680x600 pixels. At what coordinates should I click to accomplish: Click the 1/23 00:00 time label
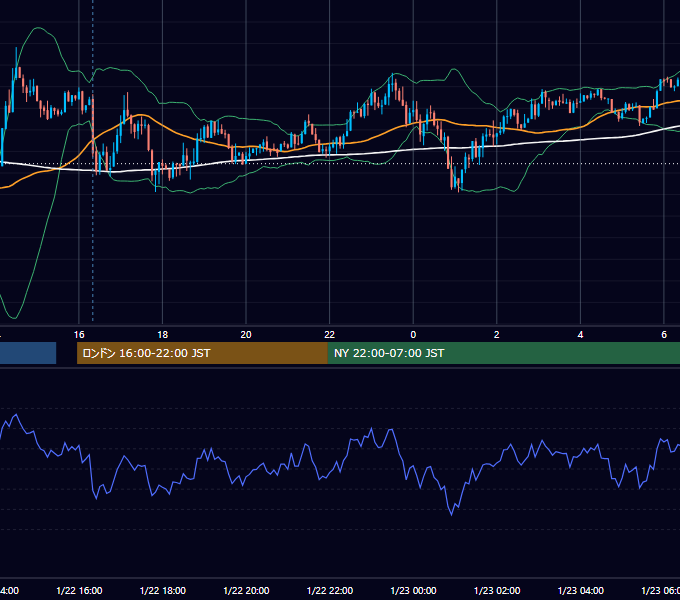click(x=413, y=590)
